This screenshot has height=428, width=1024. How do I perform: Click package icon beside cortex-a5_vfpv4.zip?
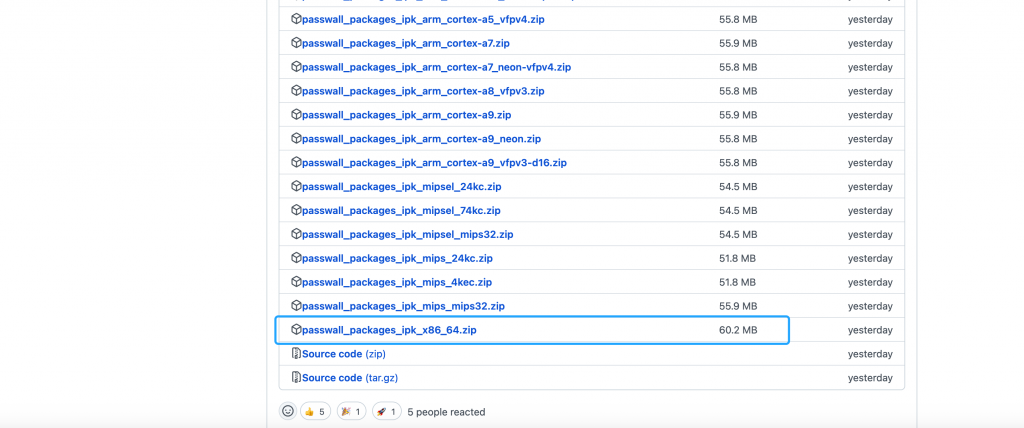point(296,20)
